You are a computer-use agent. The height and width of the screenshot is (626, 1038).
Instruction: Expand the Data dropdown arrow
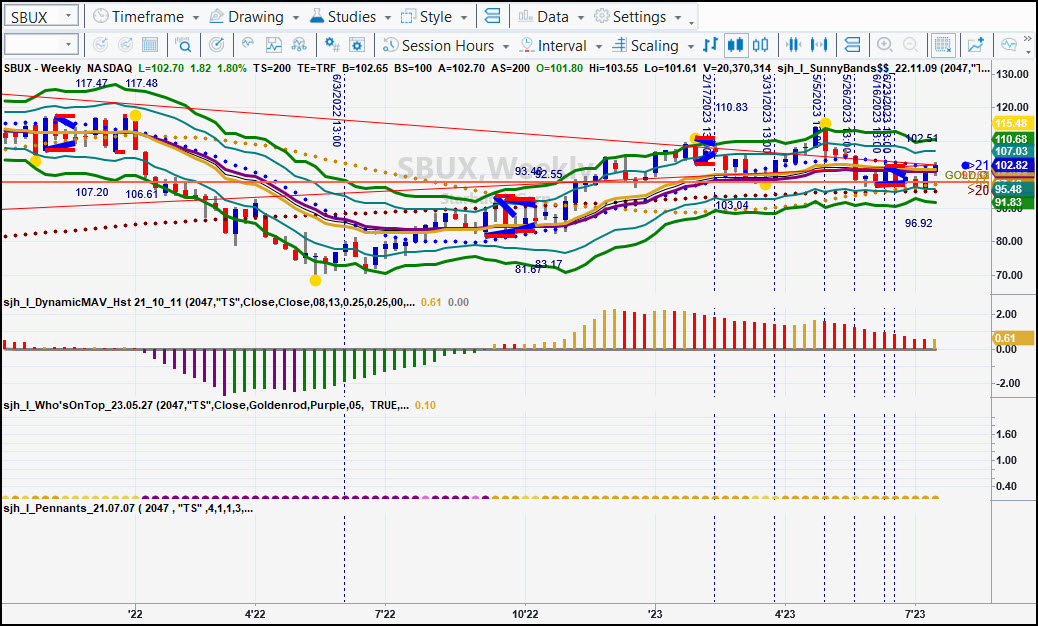tap(581, 17)
